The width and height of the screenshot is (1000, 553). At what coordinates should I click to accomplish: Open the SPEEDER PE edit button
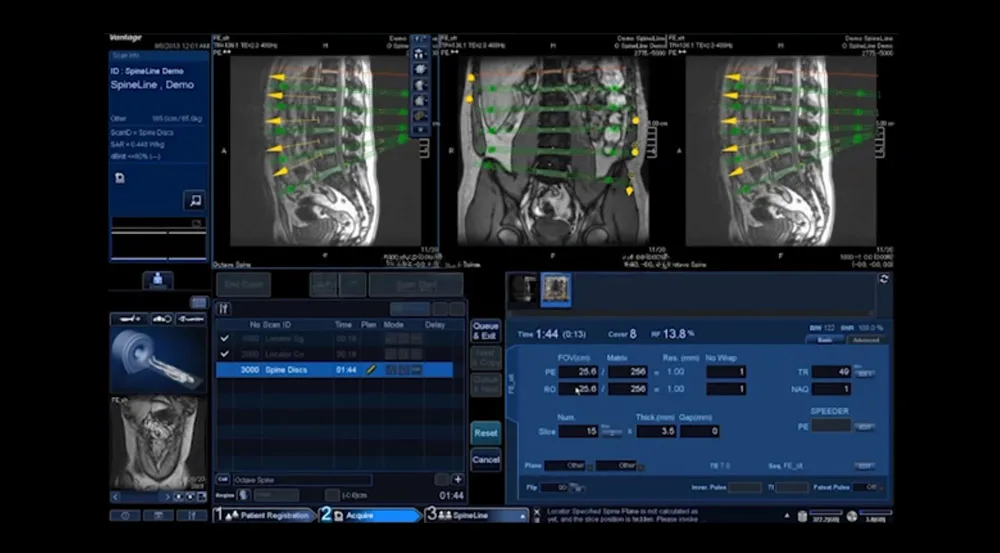[x=864, y=427]
